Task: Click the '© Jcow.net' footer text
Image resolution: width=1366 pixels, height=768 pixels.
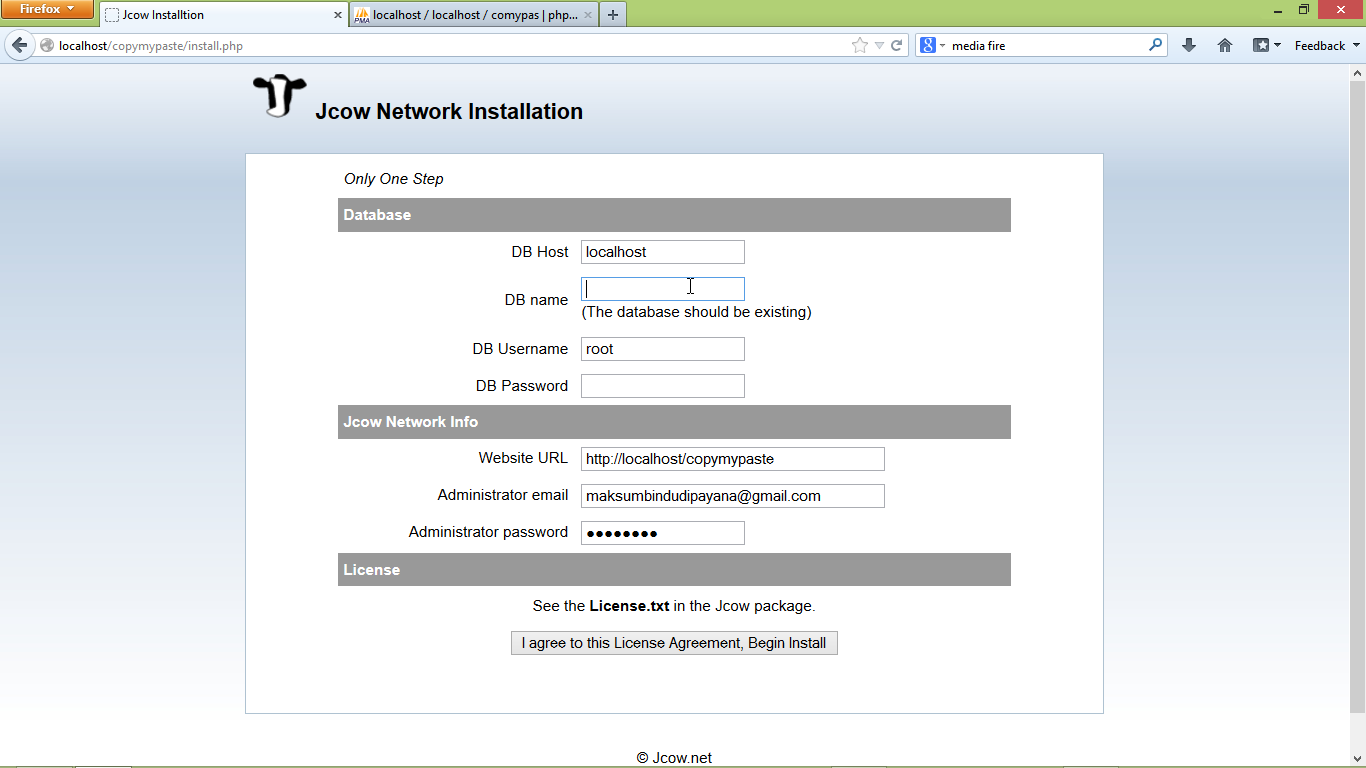Action: tap(674, 758)
